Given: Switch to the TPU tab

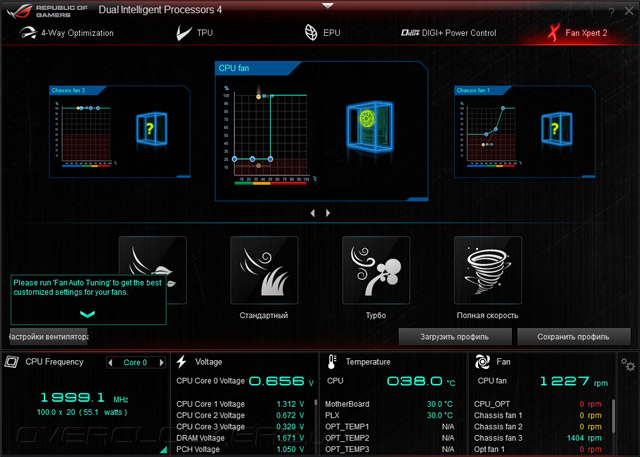Looking at the screenshot, I should 194,33.
